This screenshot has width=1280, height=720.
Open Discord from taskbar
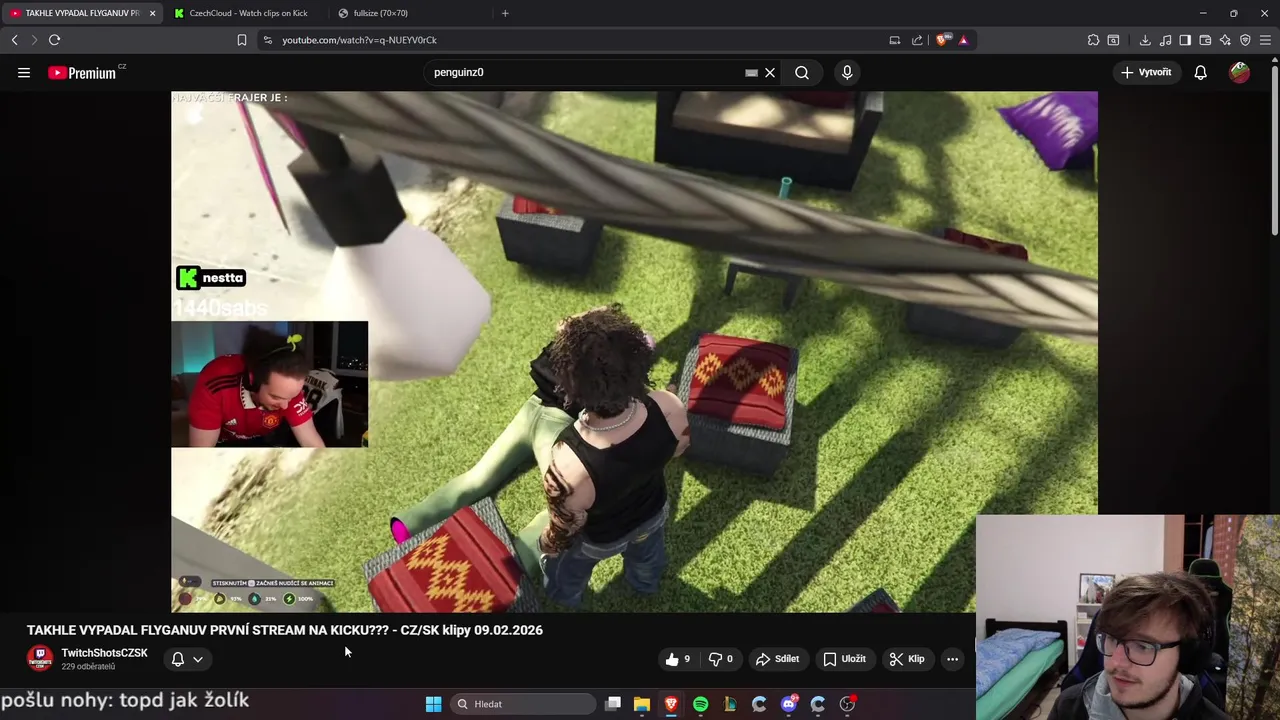pyautogui.click(x=788, y=704)
